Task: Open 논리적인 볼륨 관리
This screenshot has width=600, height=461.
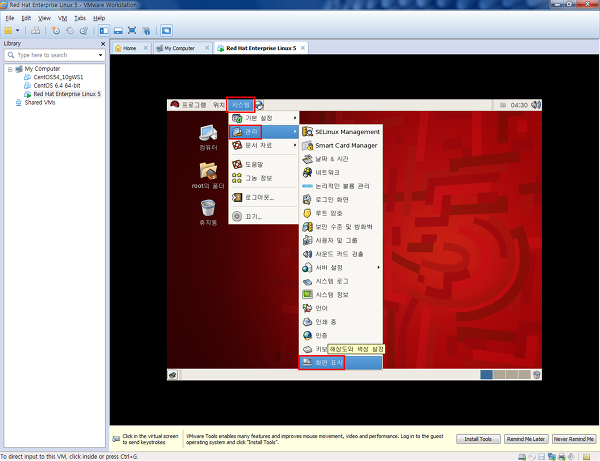Action: click(341, 186)
